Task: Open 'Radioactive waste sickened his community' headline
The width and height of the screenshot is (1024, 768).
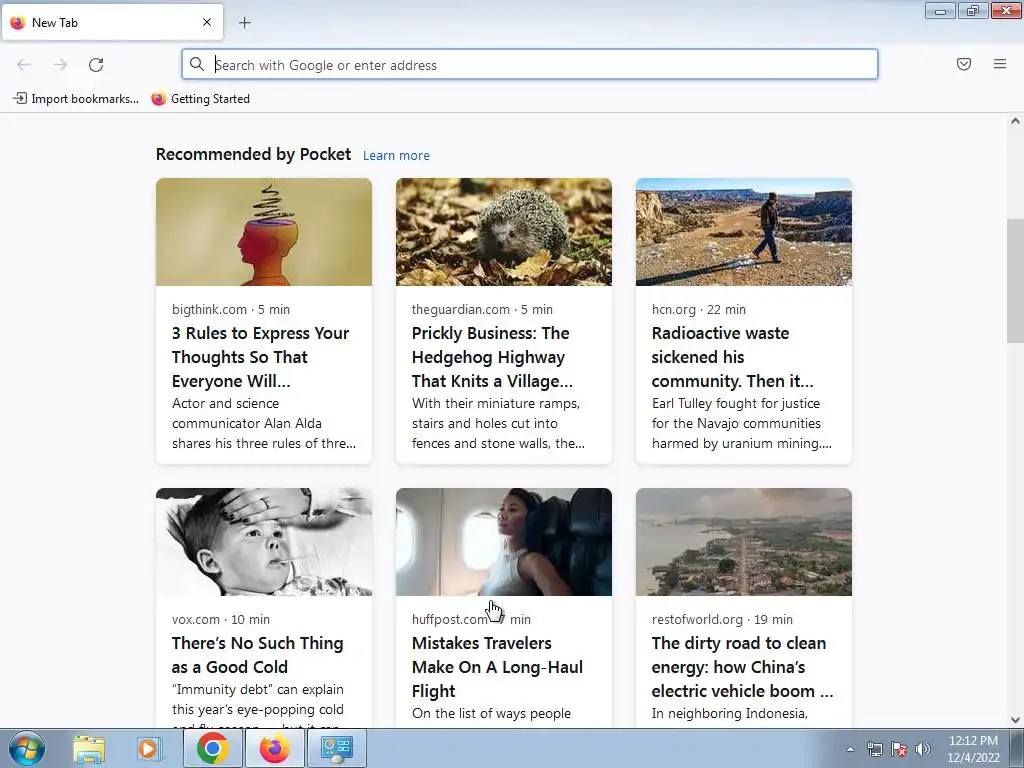Action: click(732, 357)
